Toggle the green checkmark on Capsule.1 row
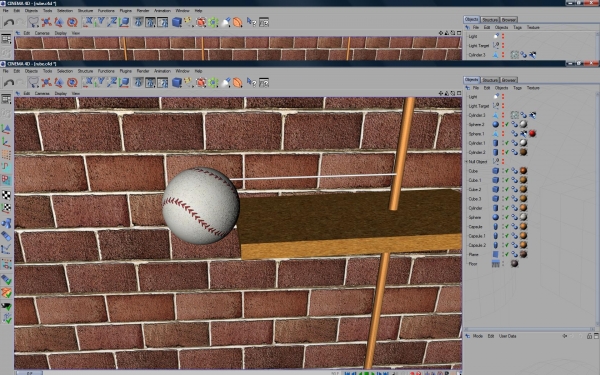Screen dimensions: 600x375 point(507,236)
